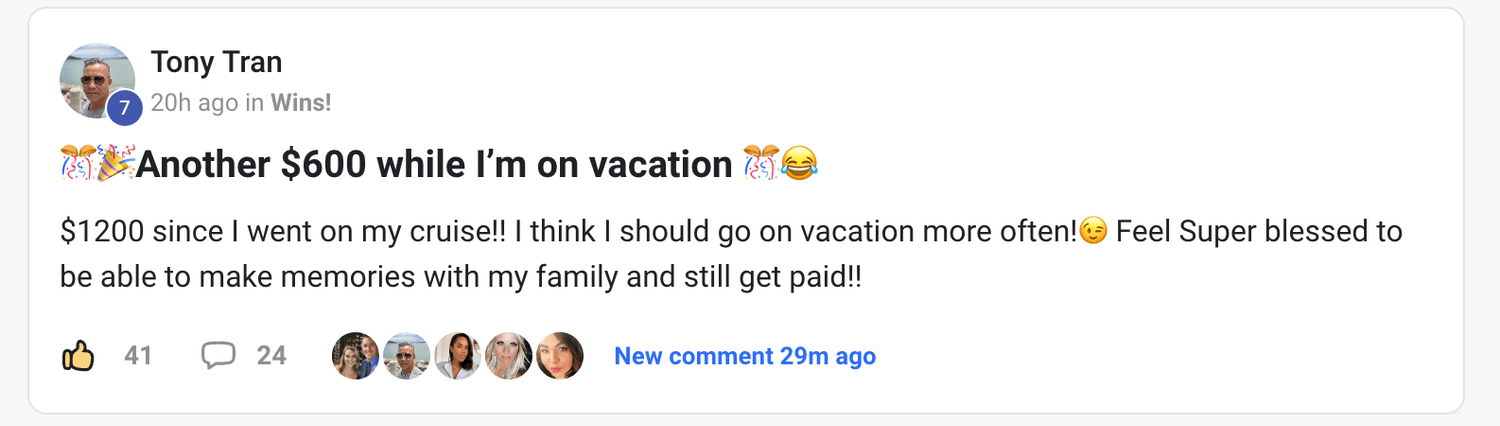The height and width of the screenshot is (426, 1500).
Task: Open comments via the speech bubble icon
Action: point(218,355)
